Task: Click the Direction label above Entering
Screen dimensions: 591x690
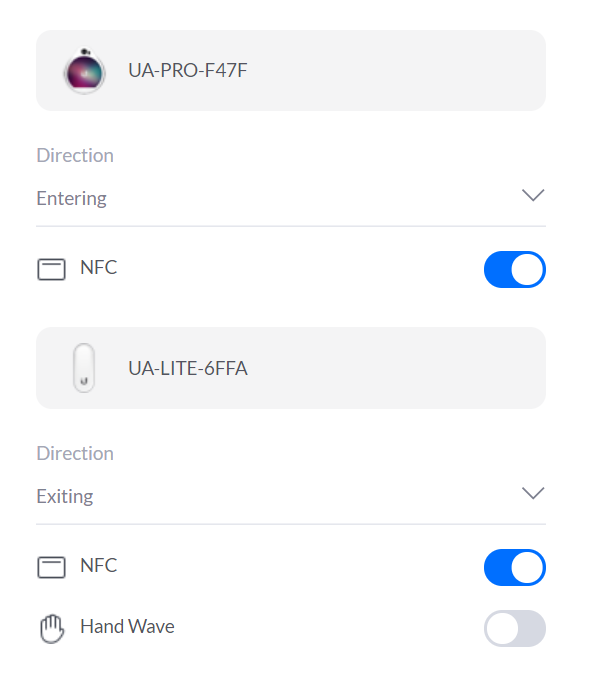Action: click(75, 155)
